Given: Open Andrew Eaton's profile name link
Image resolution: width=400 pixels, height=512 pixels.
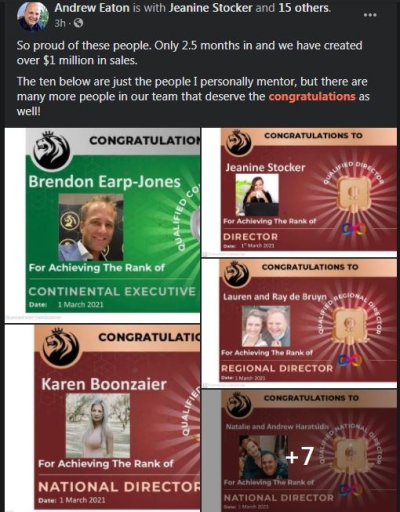Looking at the screenshot, I should [x=92, y=8].
